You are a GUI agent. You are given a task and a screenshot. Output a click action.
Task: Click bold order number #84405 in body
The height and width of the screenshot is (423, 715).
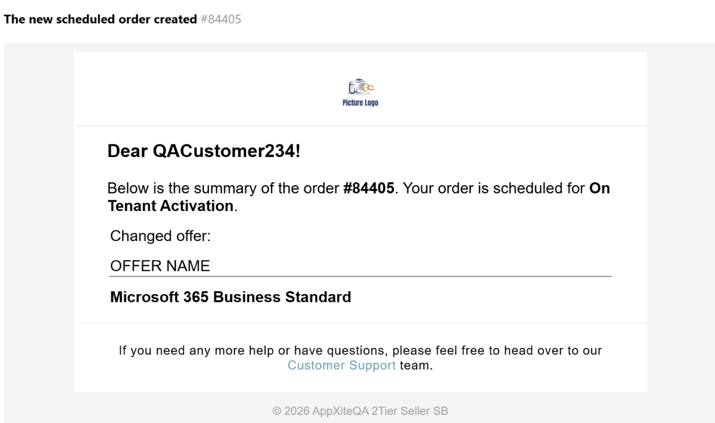coord(368,188)
